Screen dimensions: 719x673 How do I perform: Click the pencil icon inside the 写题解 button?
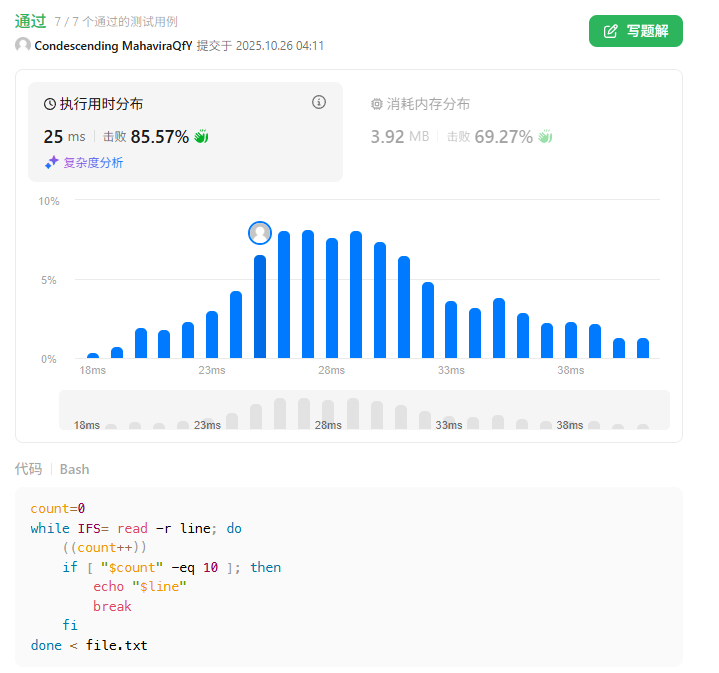pos(611,31)
